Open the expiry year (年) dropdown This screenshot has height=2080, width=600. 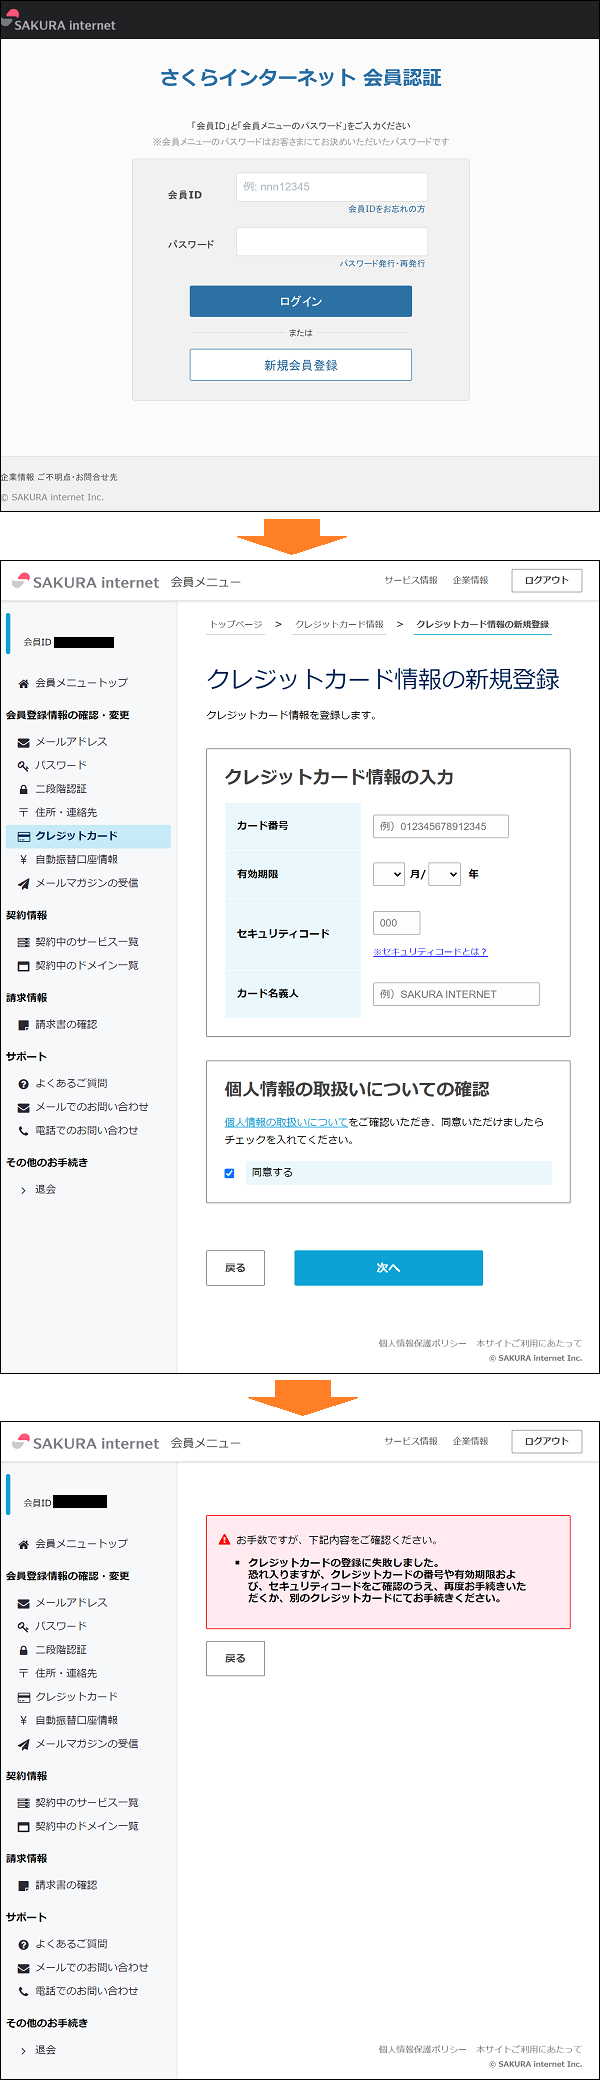(x=444, y=874)
